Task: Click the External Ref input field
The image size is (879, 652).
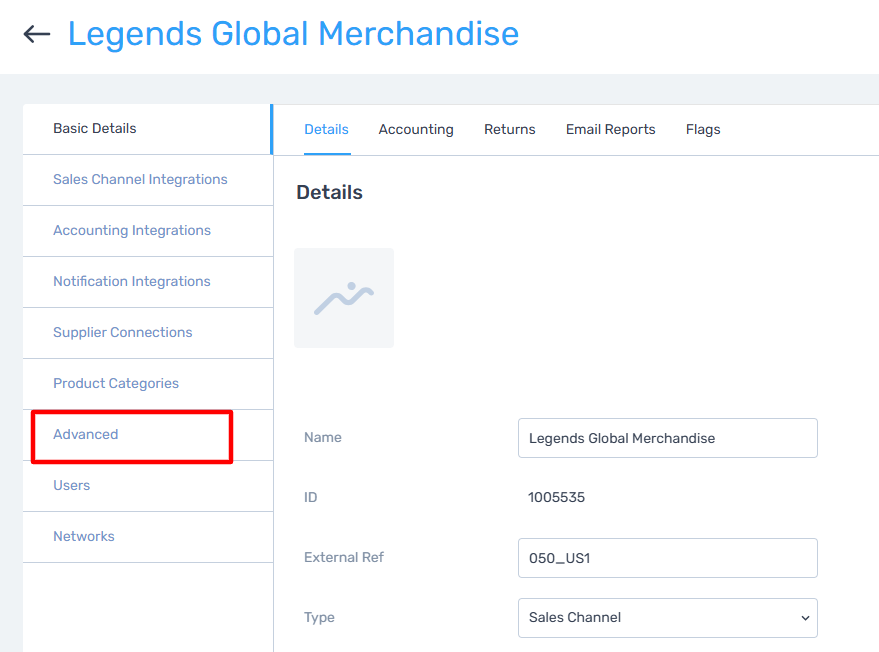Action: pos(668,558)
